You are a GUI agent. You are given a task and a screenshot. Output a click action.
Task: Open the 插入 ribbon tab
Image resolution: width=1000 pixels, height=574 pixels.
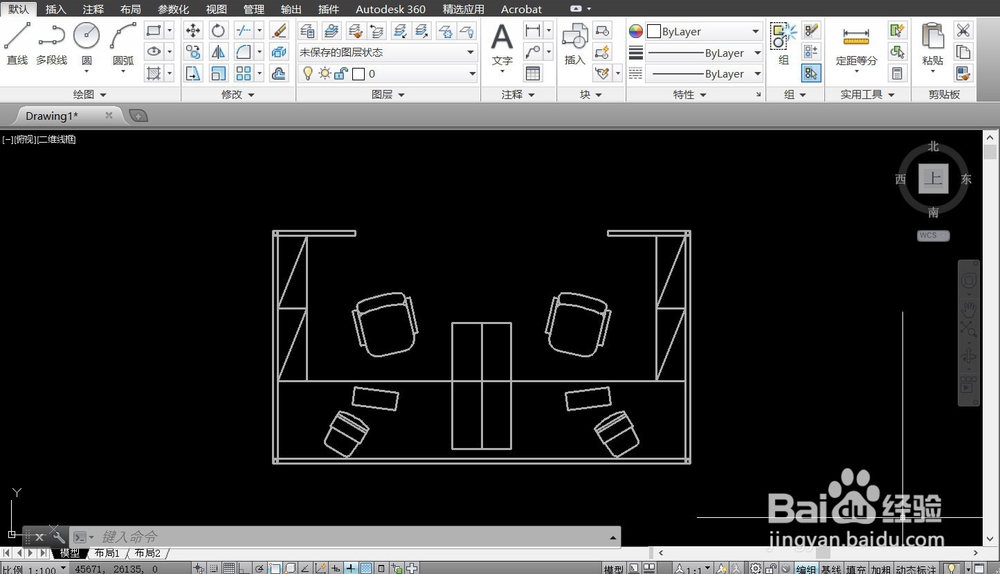pyautogui.click(x=55, y=9)
